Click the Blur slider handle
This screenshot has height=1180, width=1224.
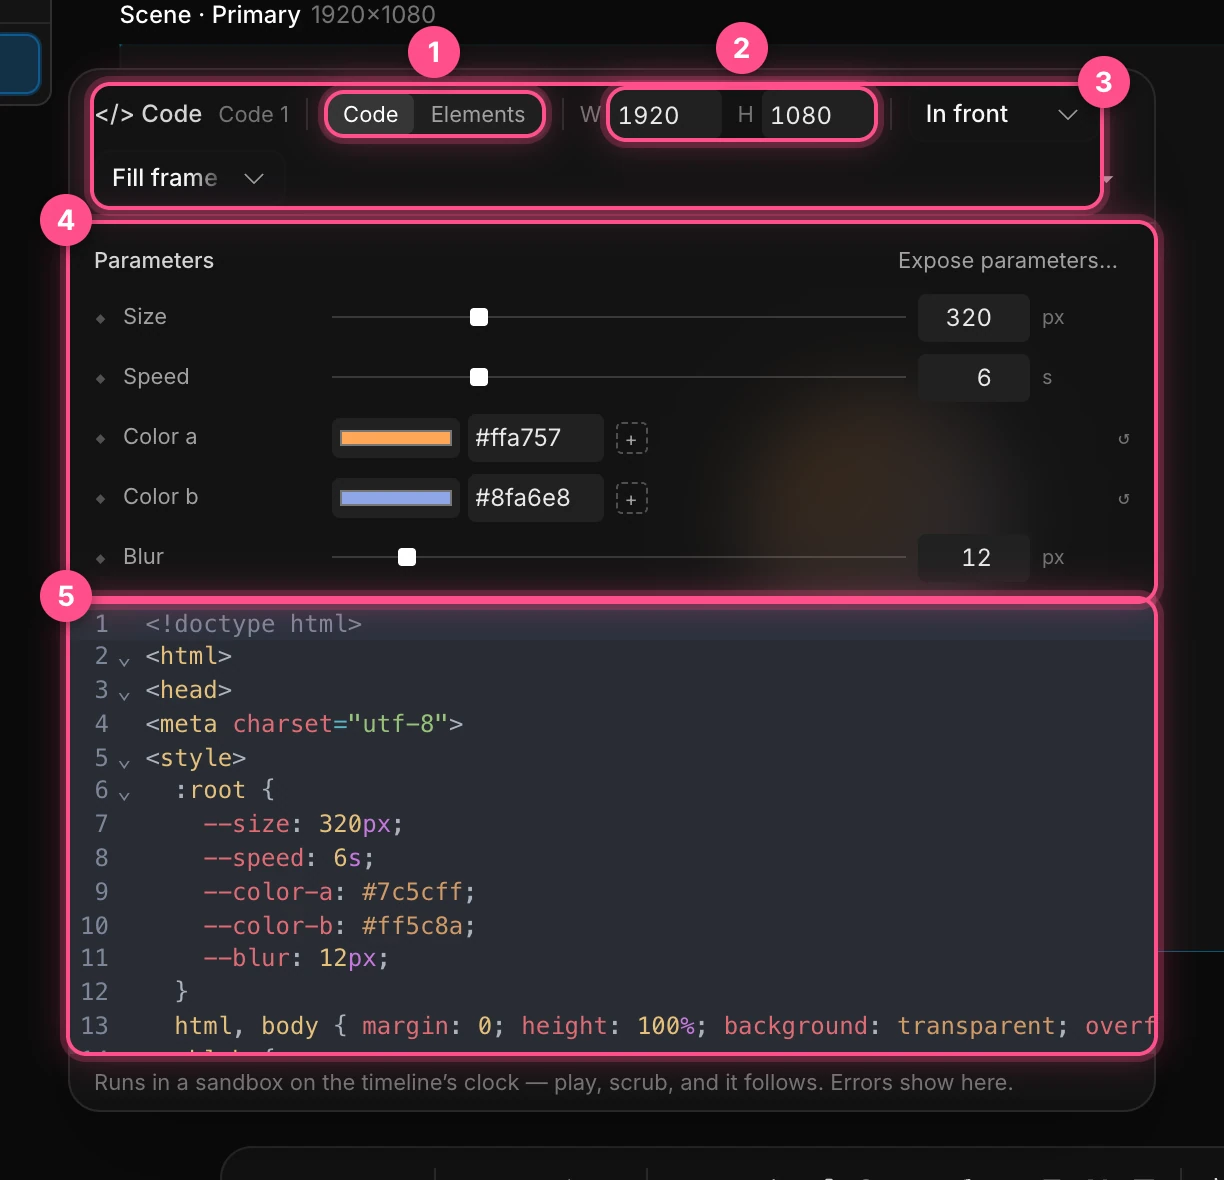[x=407, y=557]
